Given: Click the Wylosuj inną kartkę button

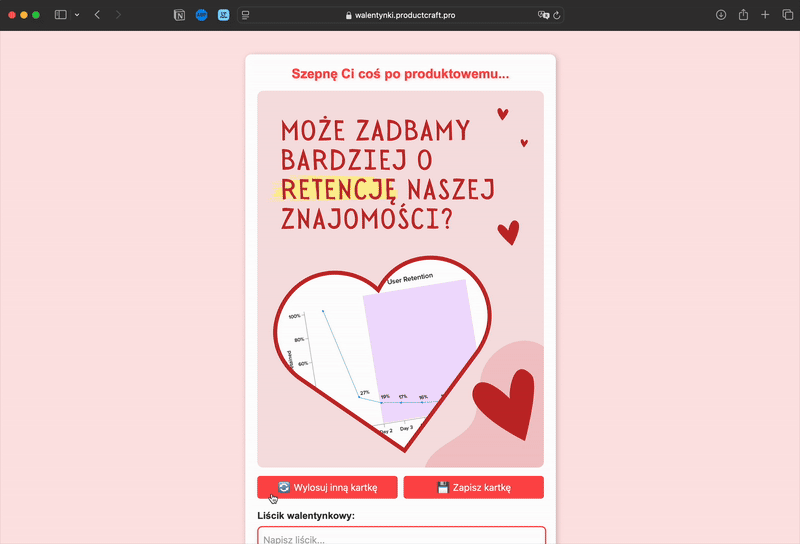Looking at the screenshot, I should click(328, 487).
